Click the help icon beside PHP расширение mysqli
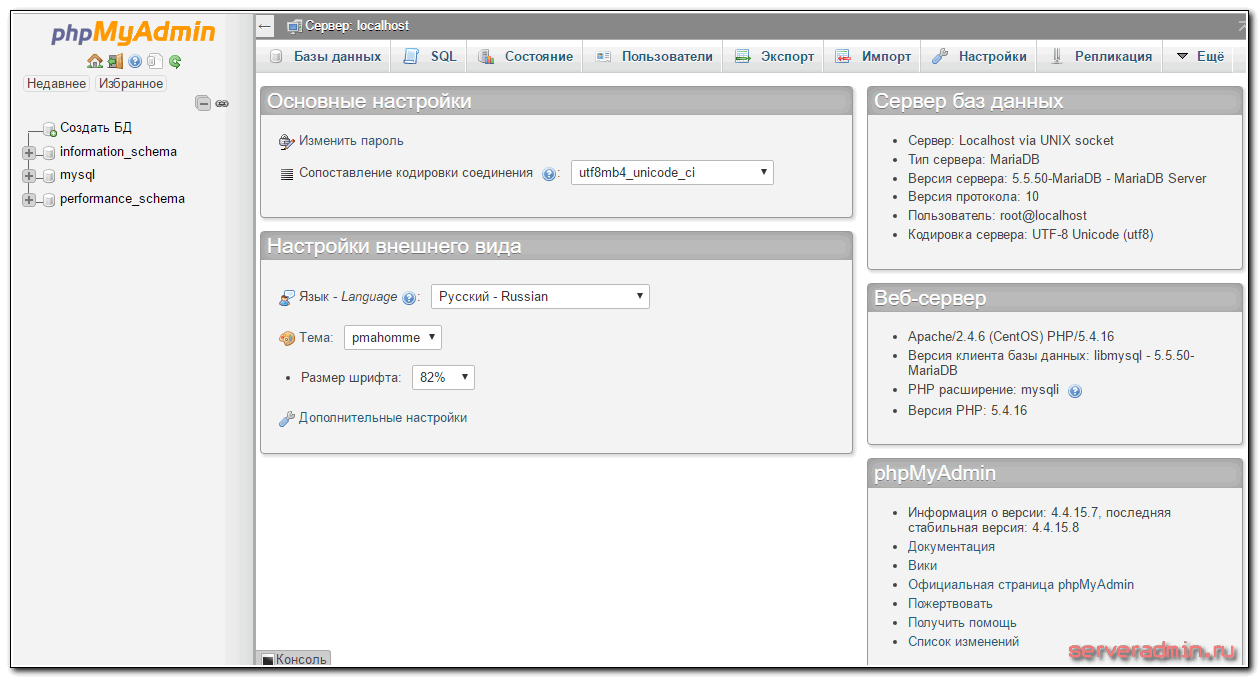 1075,391
